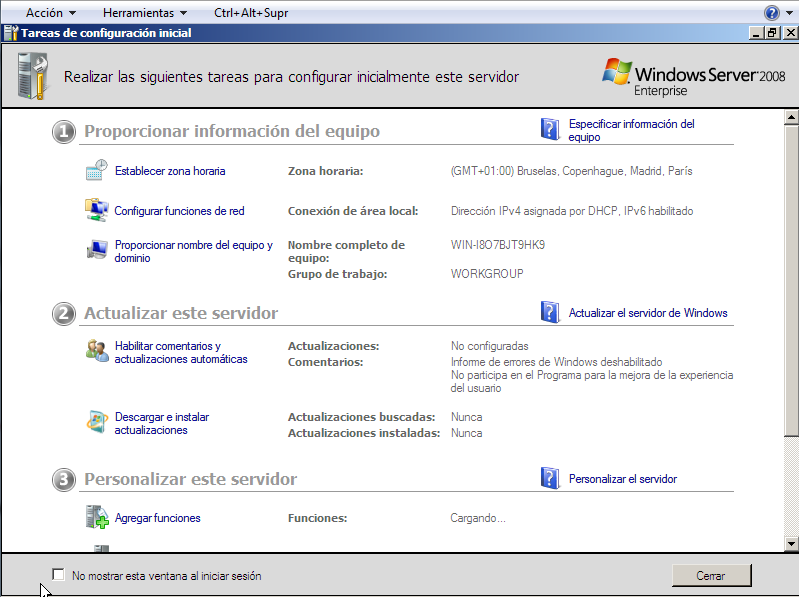Viewport: 799px width, 597px height.
Task: Click the title bar window icon
Action: tap(11, 33)
